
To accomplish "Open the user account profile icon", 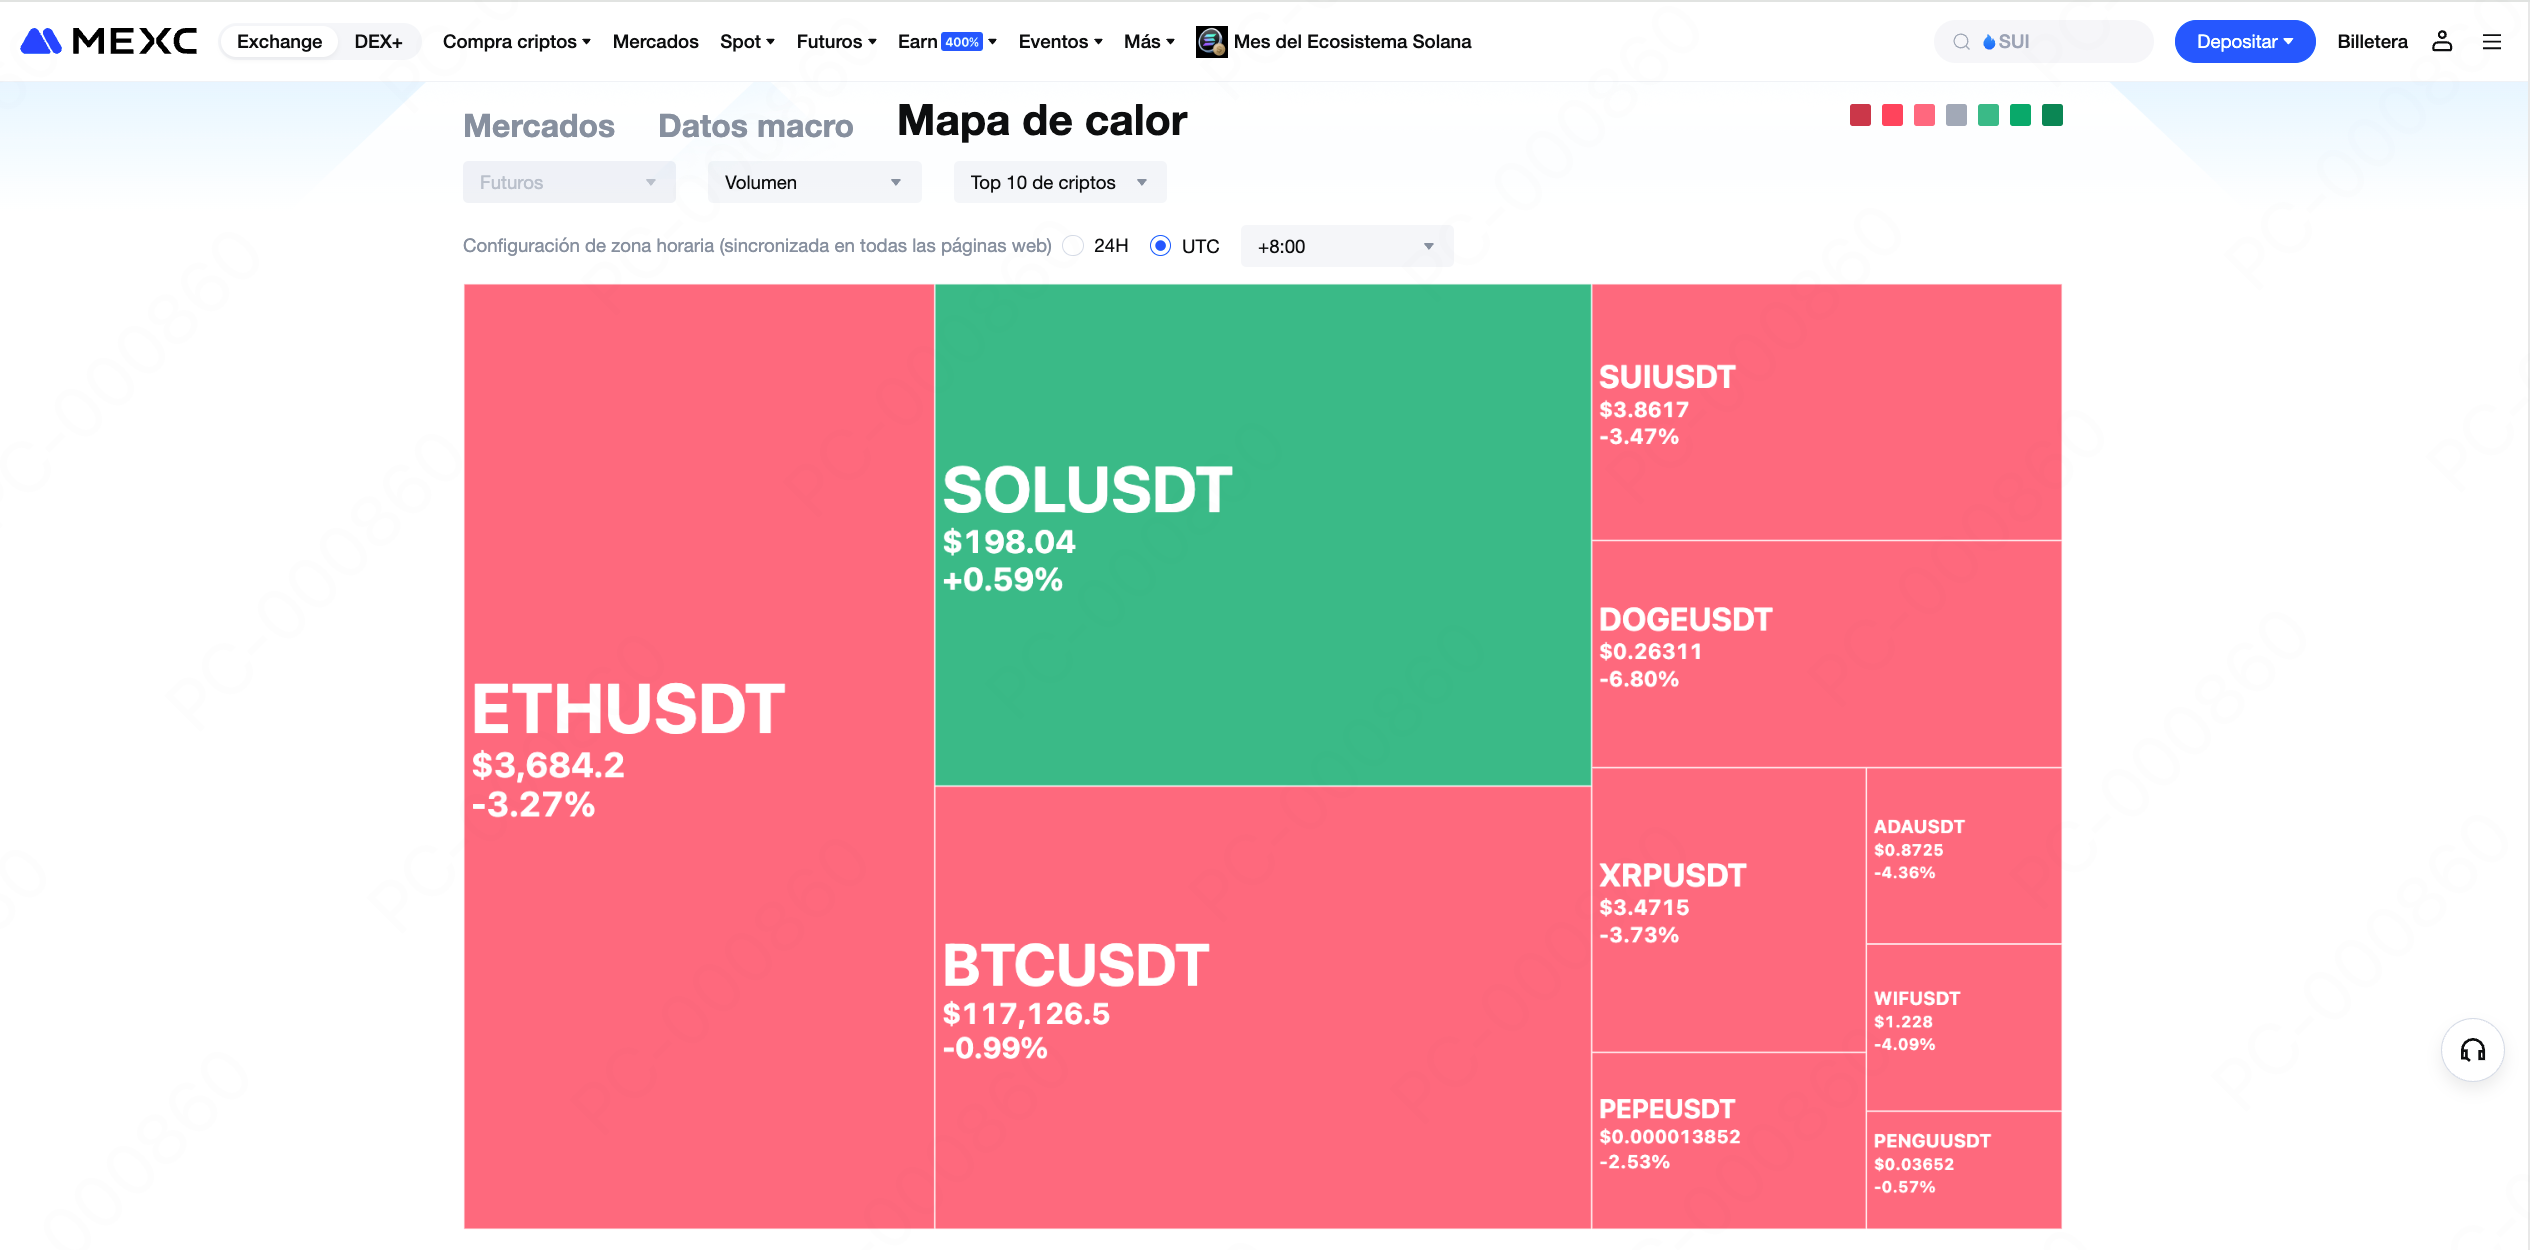I will click(2442, 41).
